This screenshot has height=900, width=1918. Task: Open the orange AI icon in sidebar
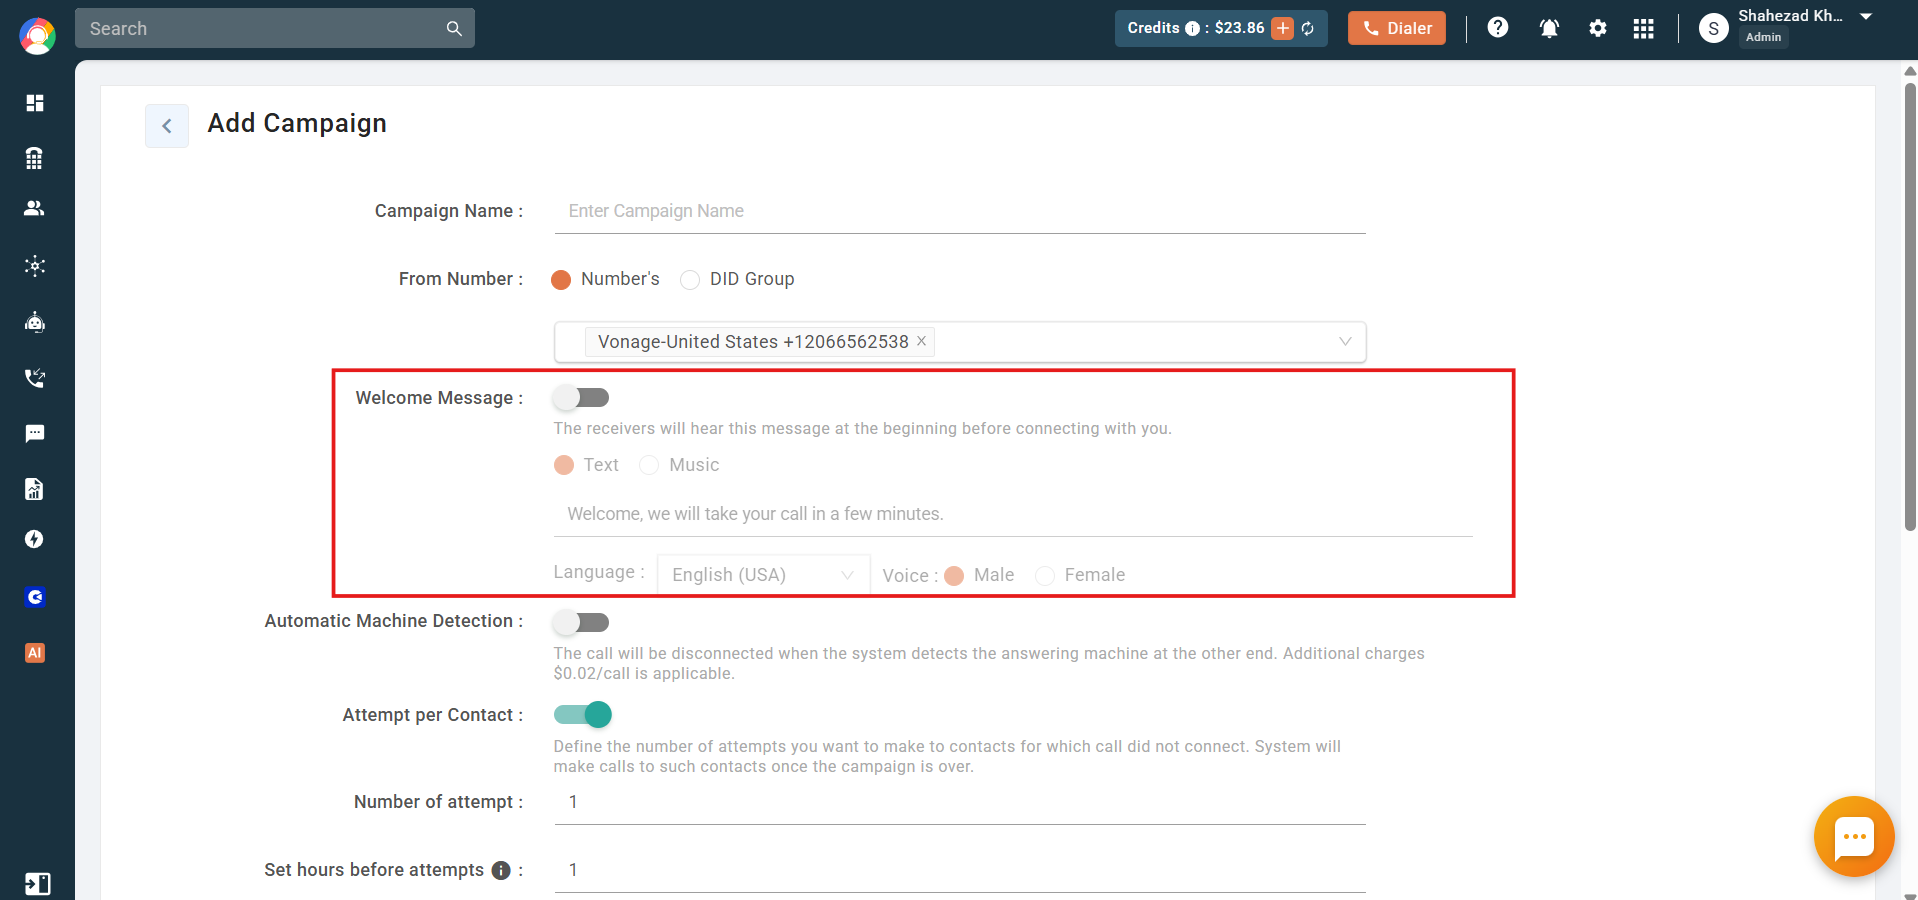(35, 653)
